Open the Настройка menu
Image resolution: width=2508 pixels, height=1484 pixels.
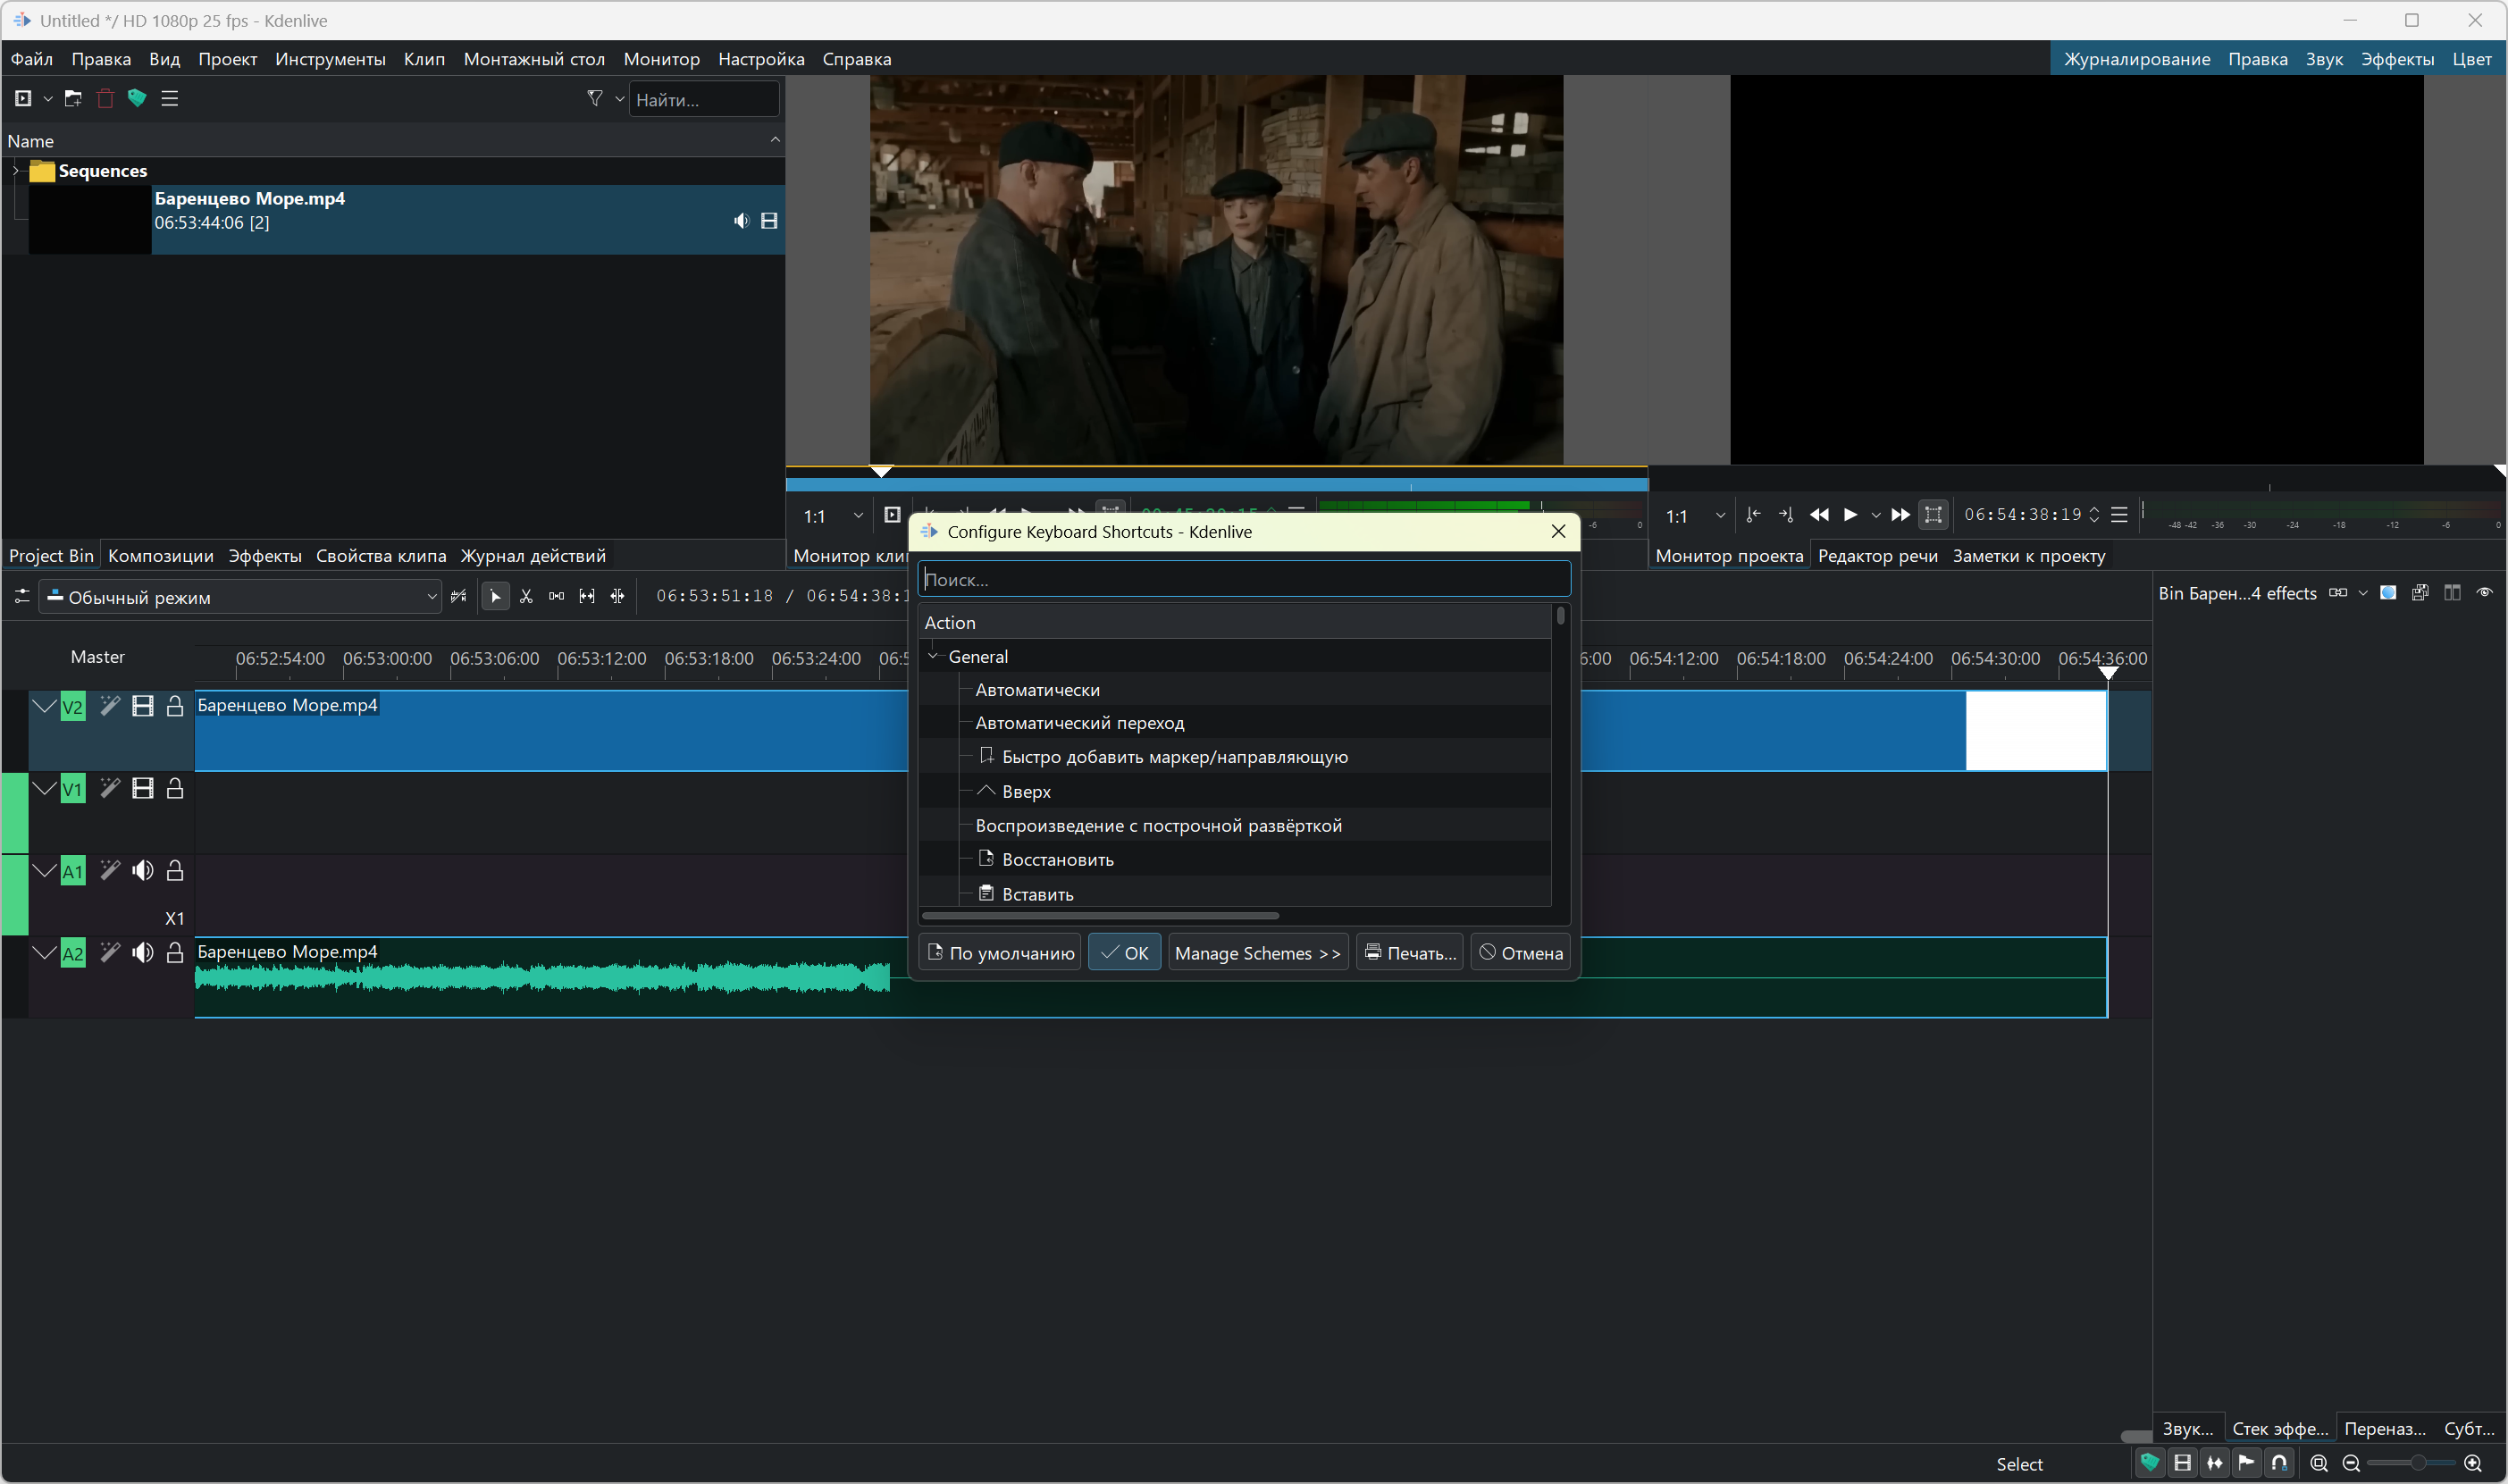tap(761, 59)
